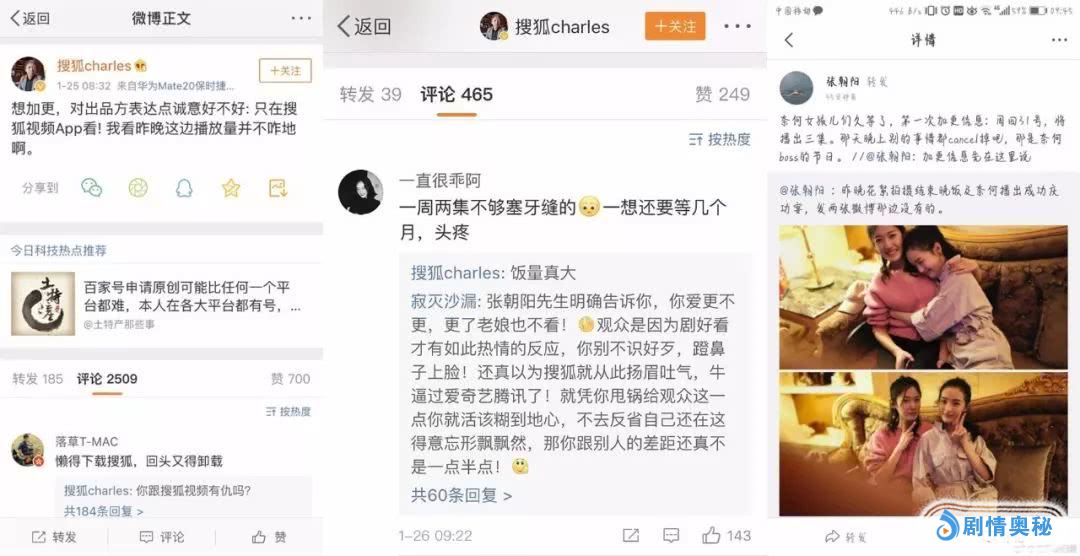Screen dimensions: 1080x556
Task: Tap the star favorite icon in share row
Action: [231, 187]
